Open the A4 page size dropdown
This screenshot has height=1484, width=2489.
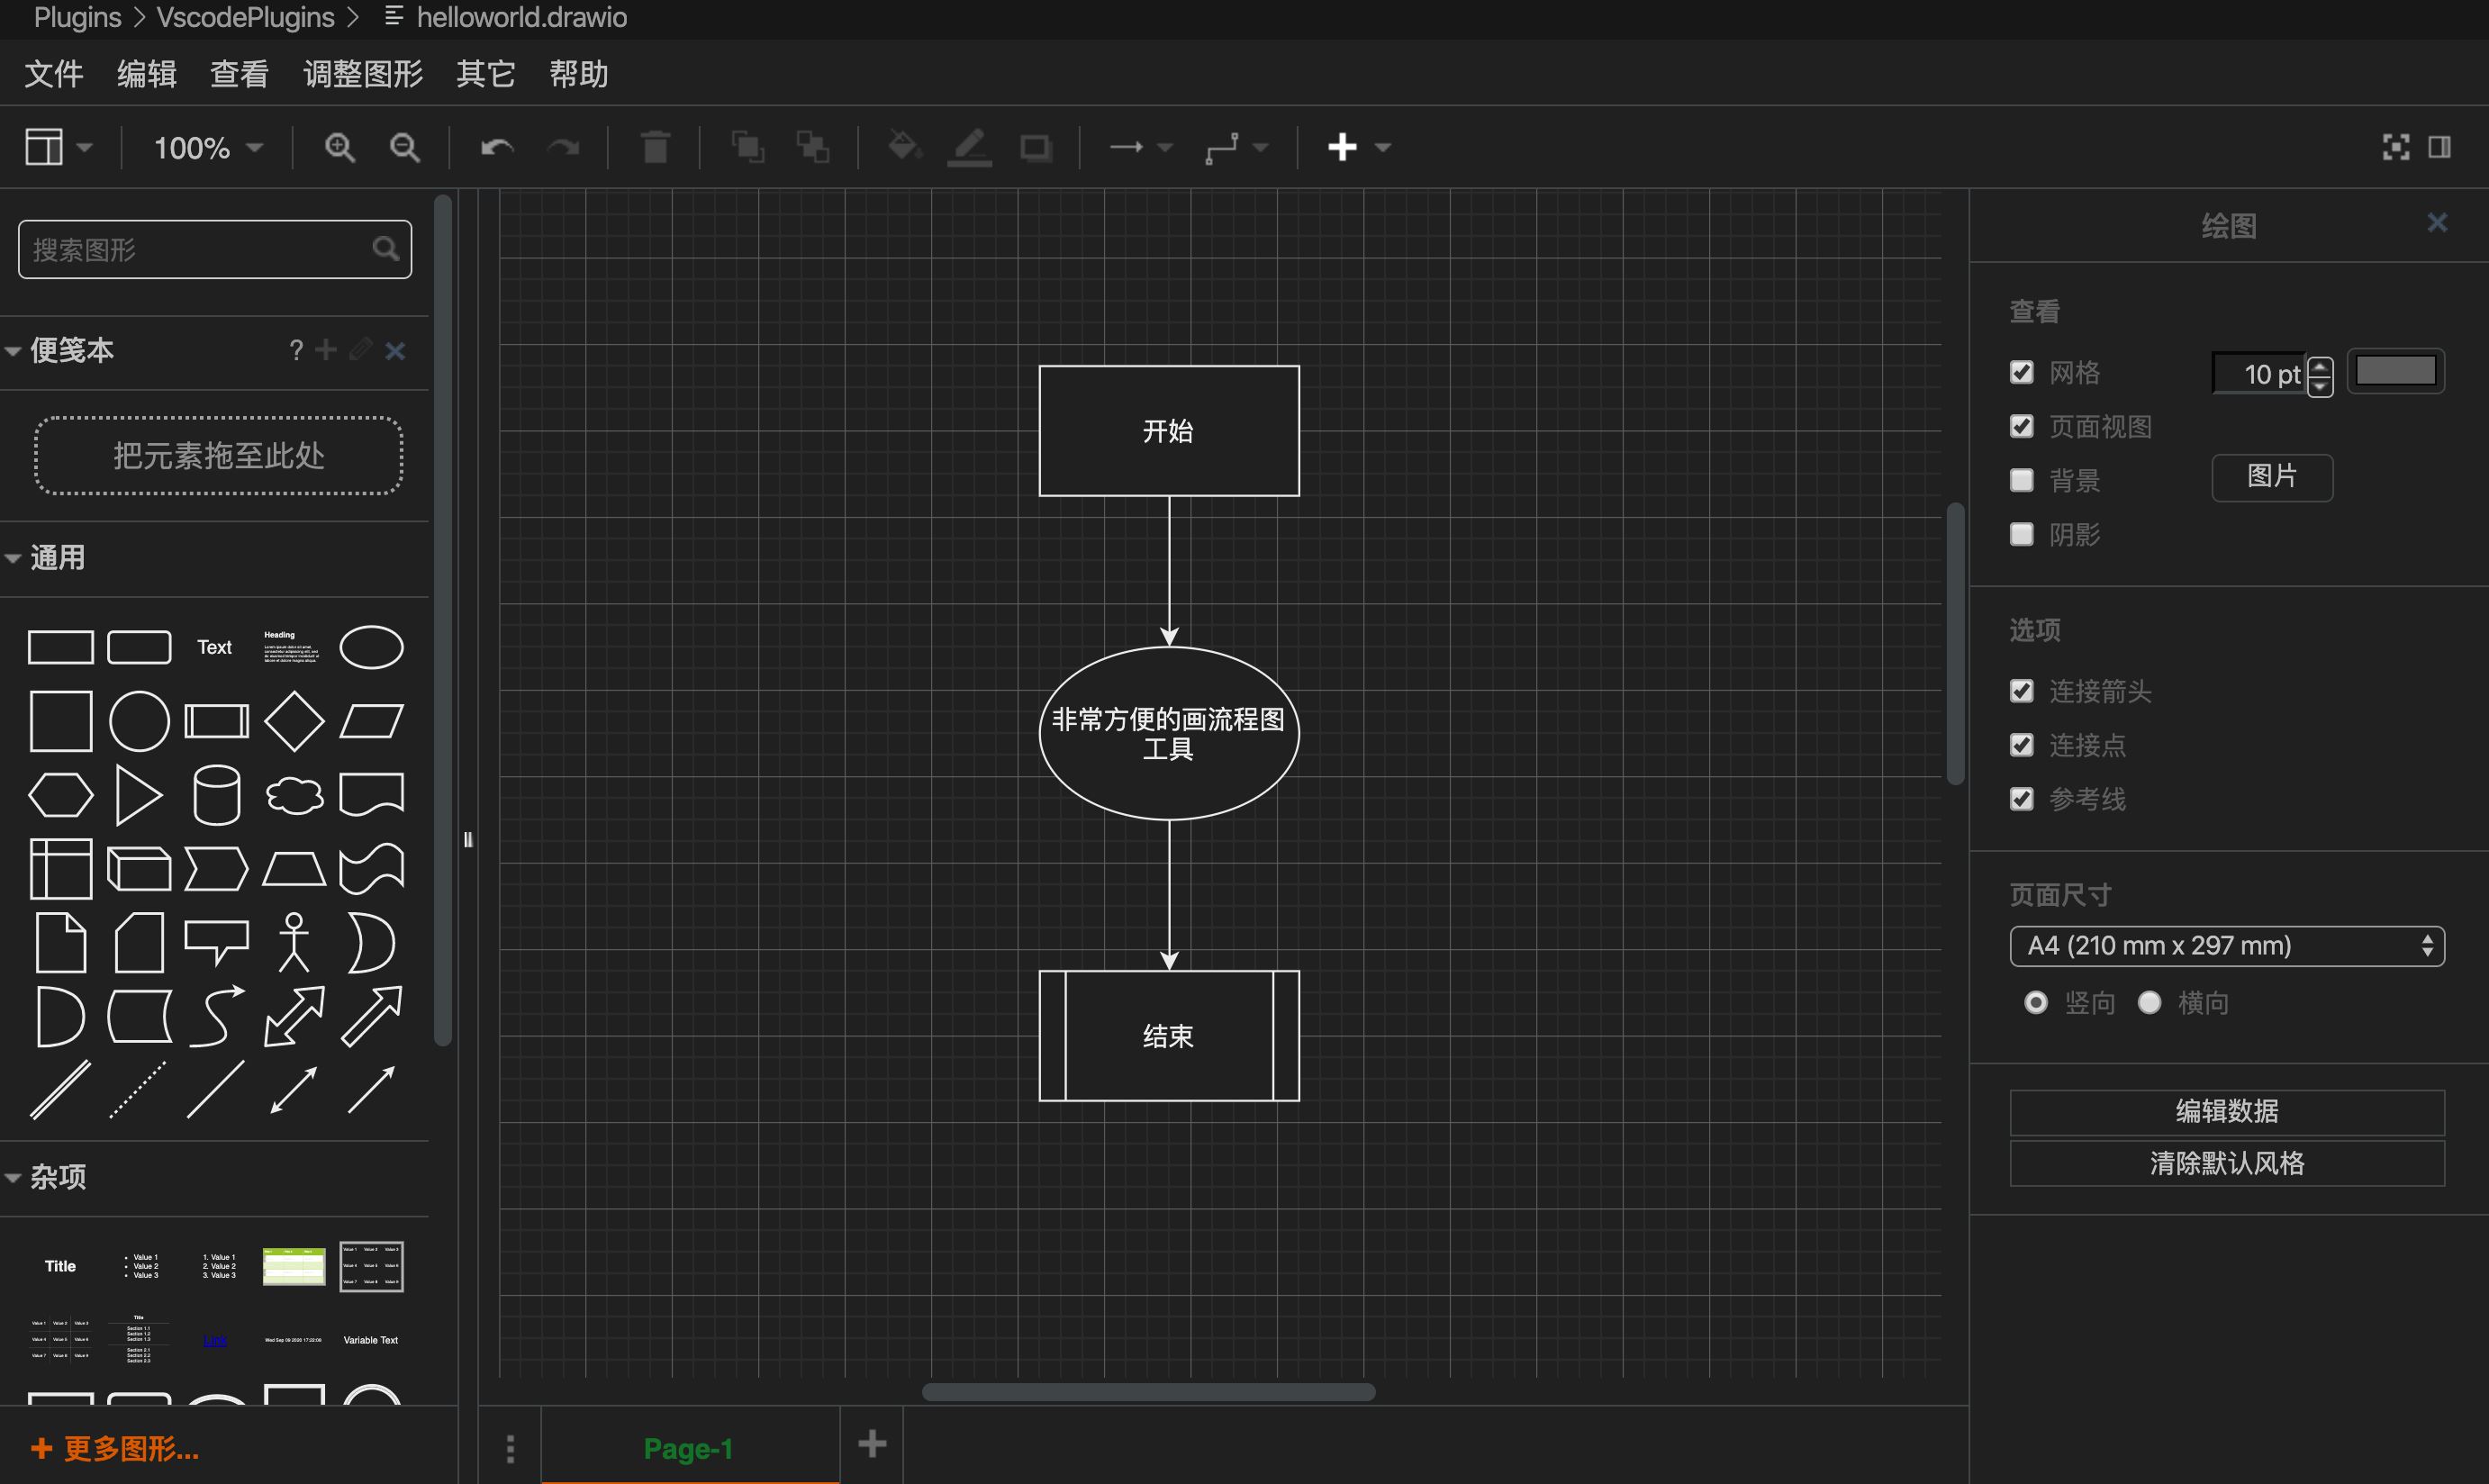2226,946
